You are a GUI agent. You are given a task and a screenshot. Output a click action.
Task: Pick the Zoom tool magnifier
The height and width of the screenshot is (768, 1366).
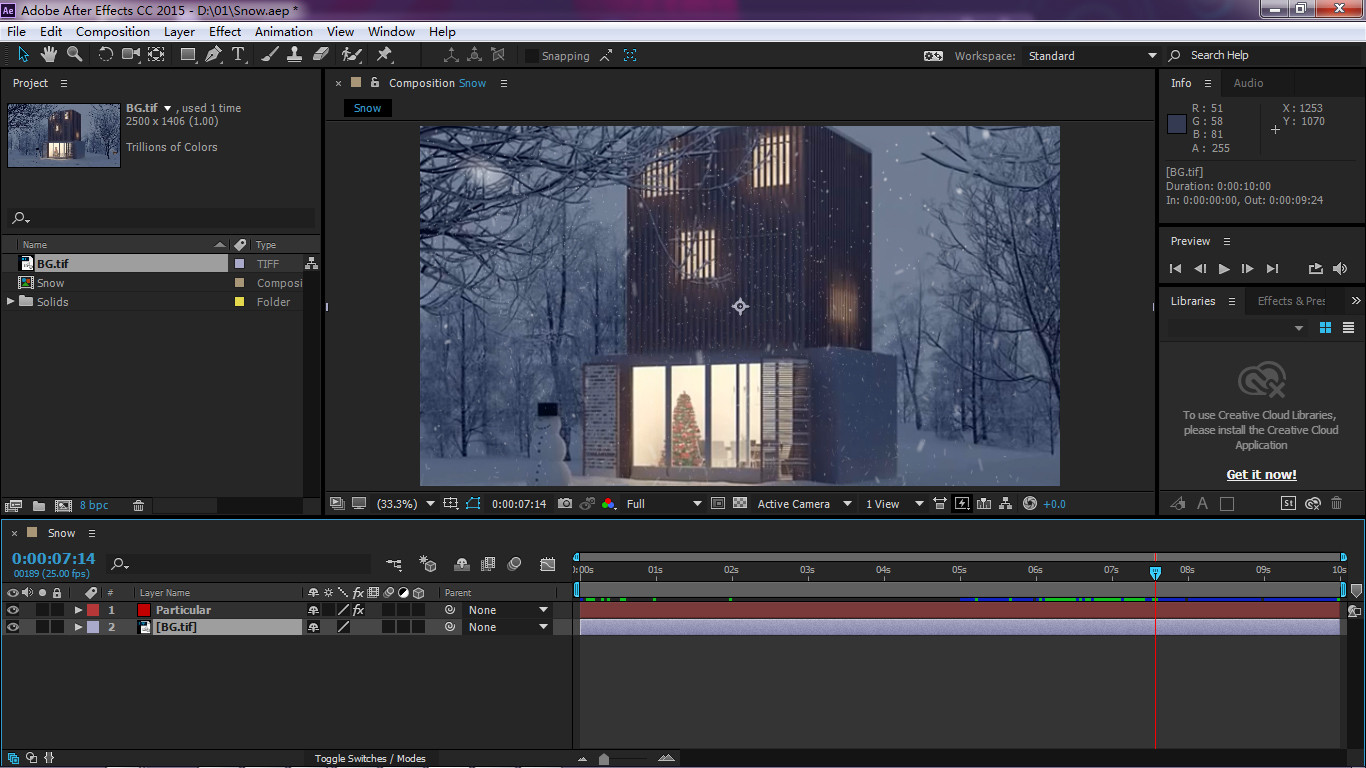[75, 55]
